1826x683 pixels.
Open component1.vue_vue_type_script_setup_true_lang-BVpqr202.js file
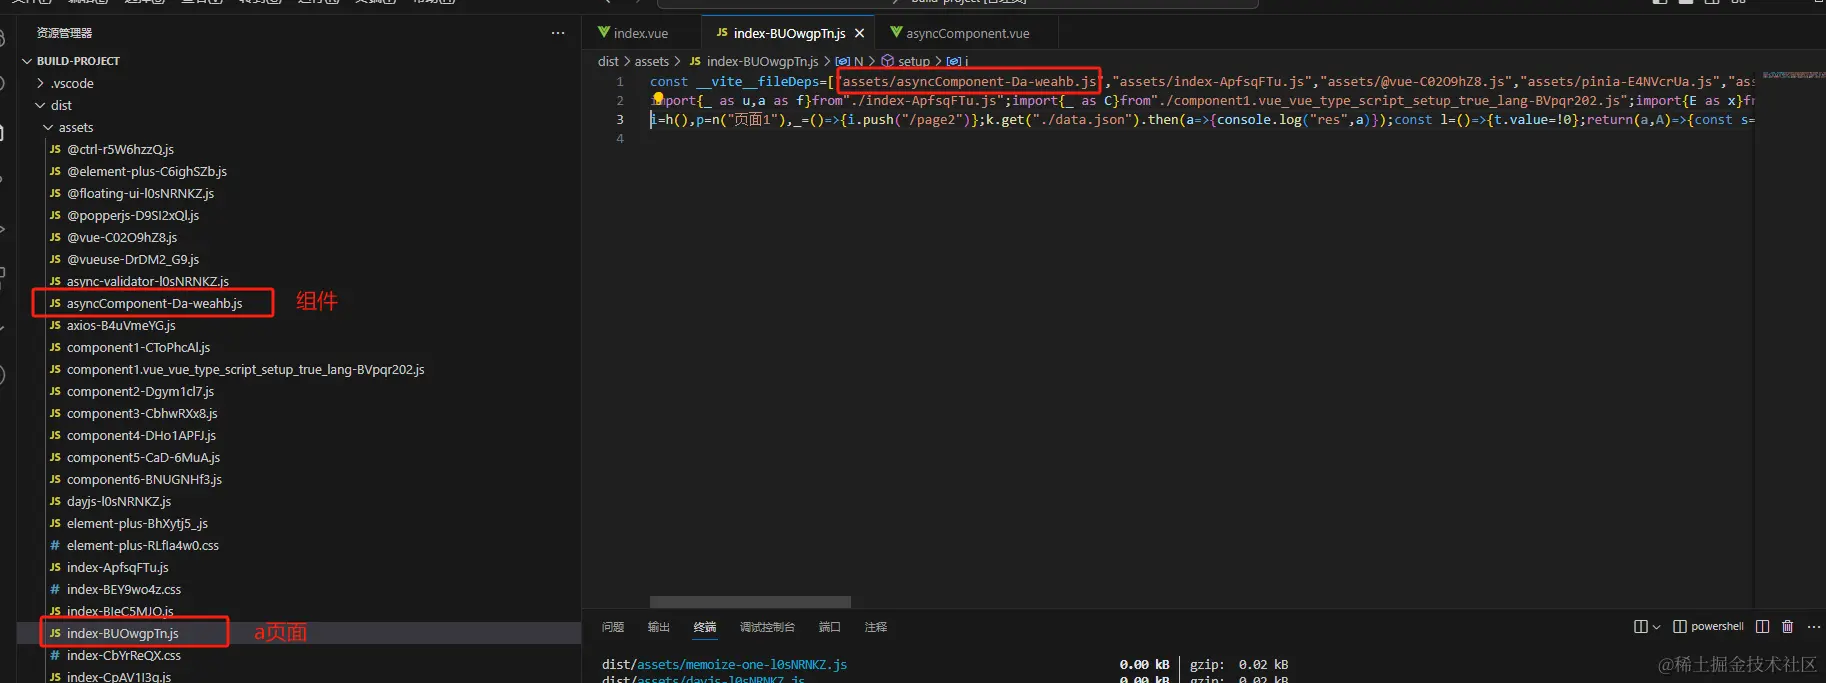(245, 369)
